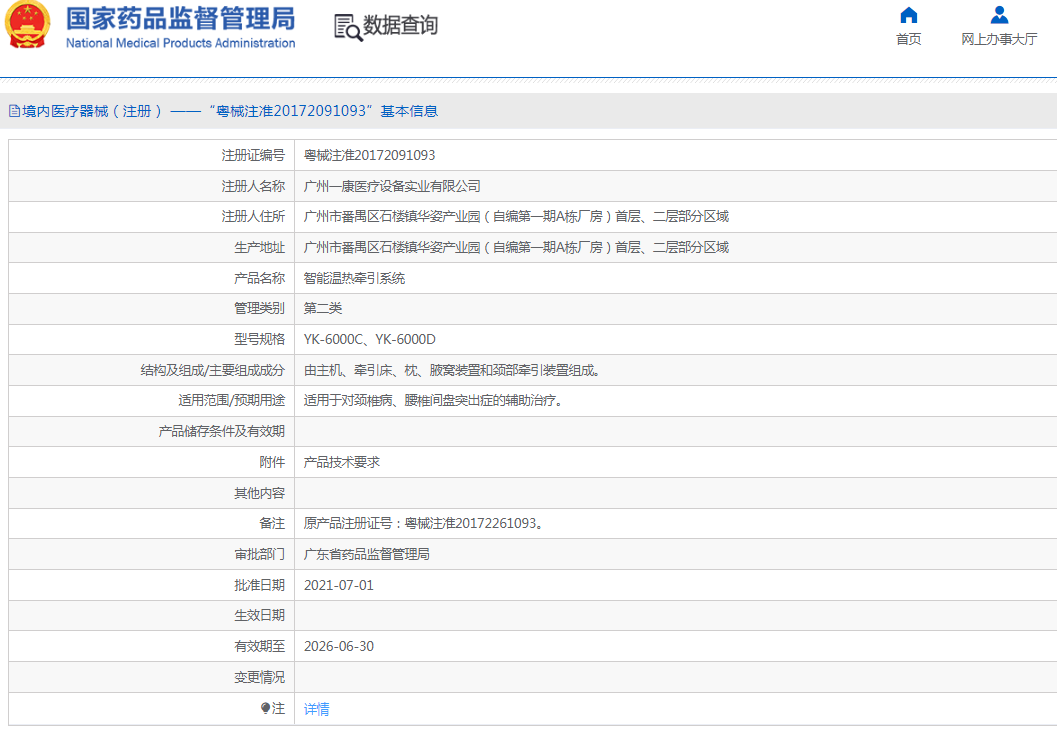This screenshot has height=735, width=1057.
Task: Click the 数据查询 heading text
Action: click(x=400, y=26)
